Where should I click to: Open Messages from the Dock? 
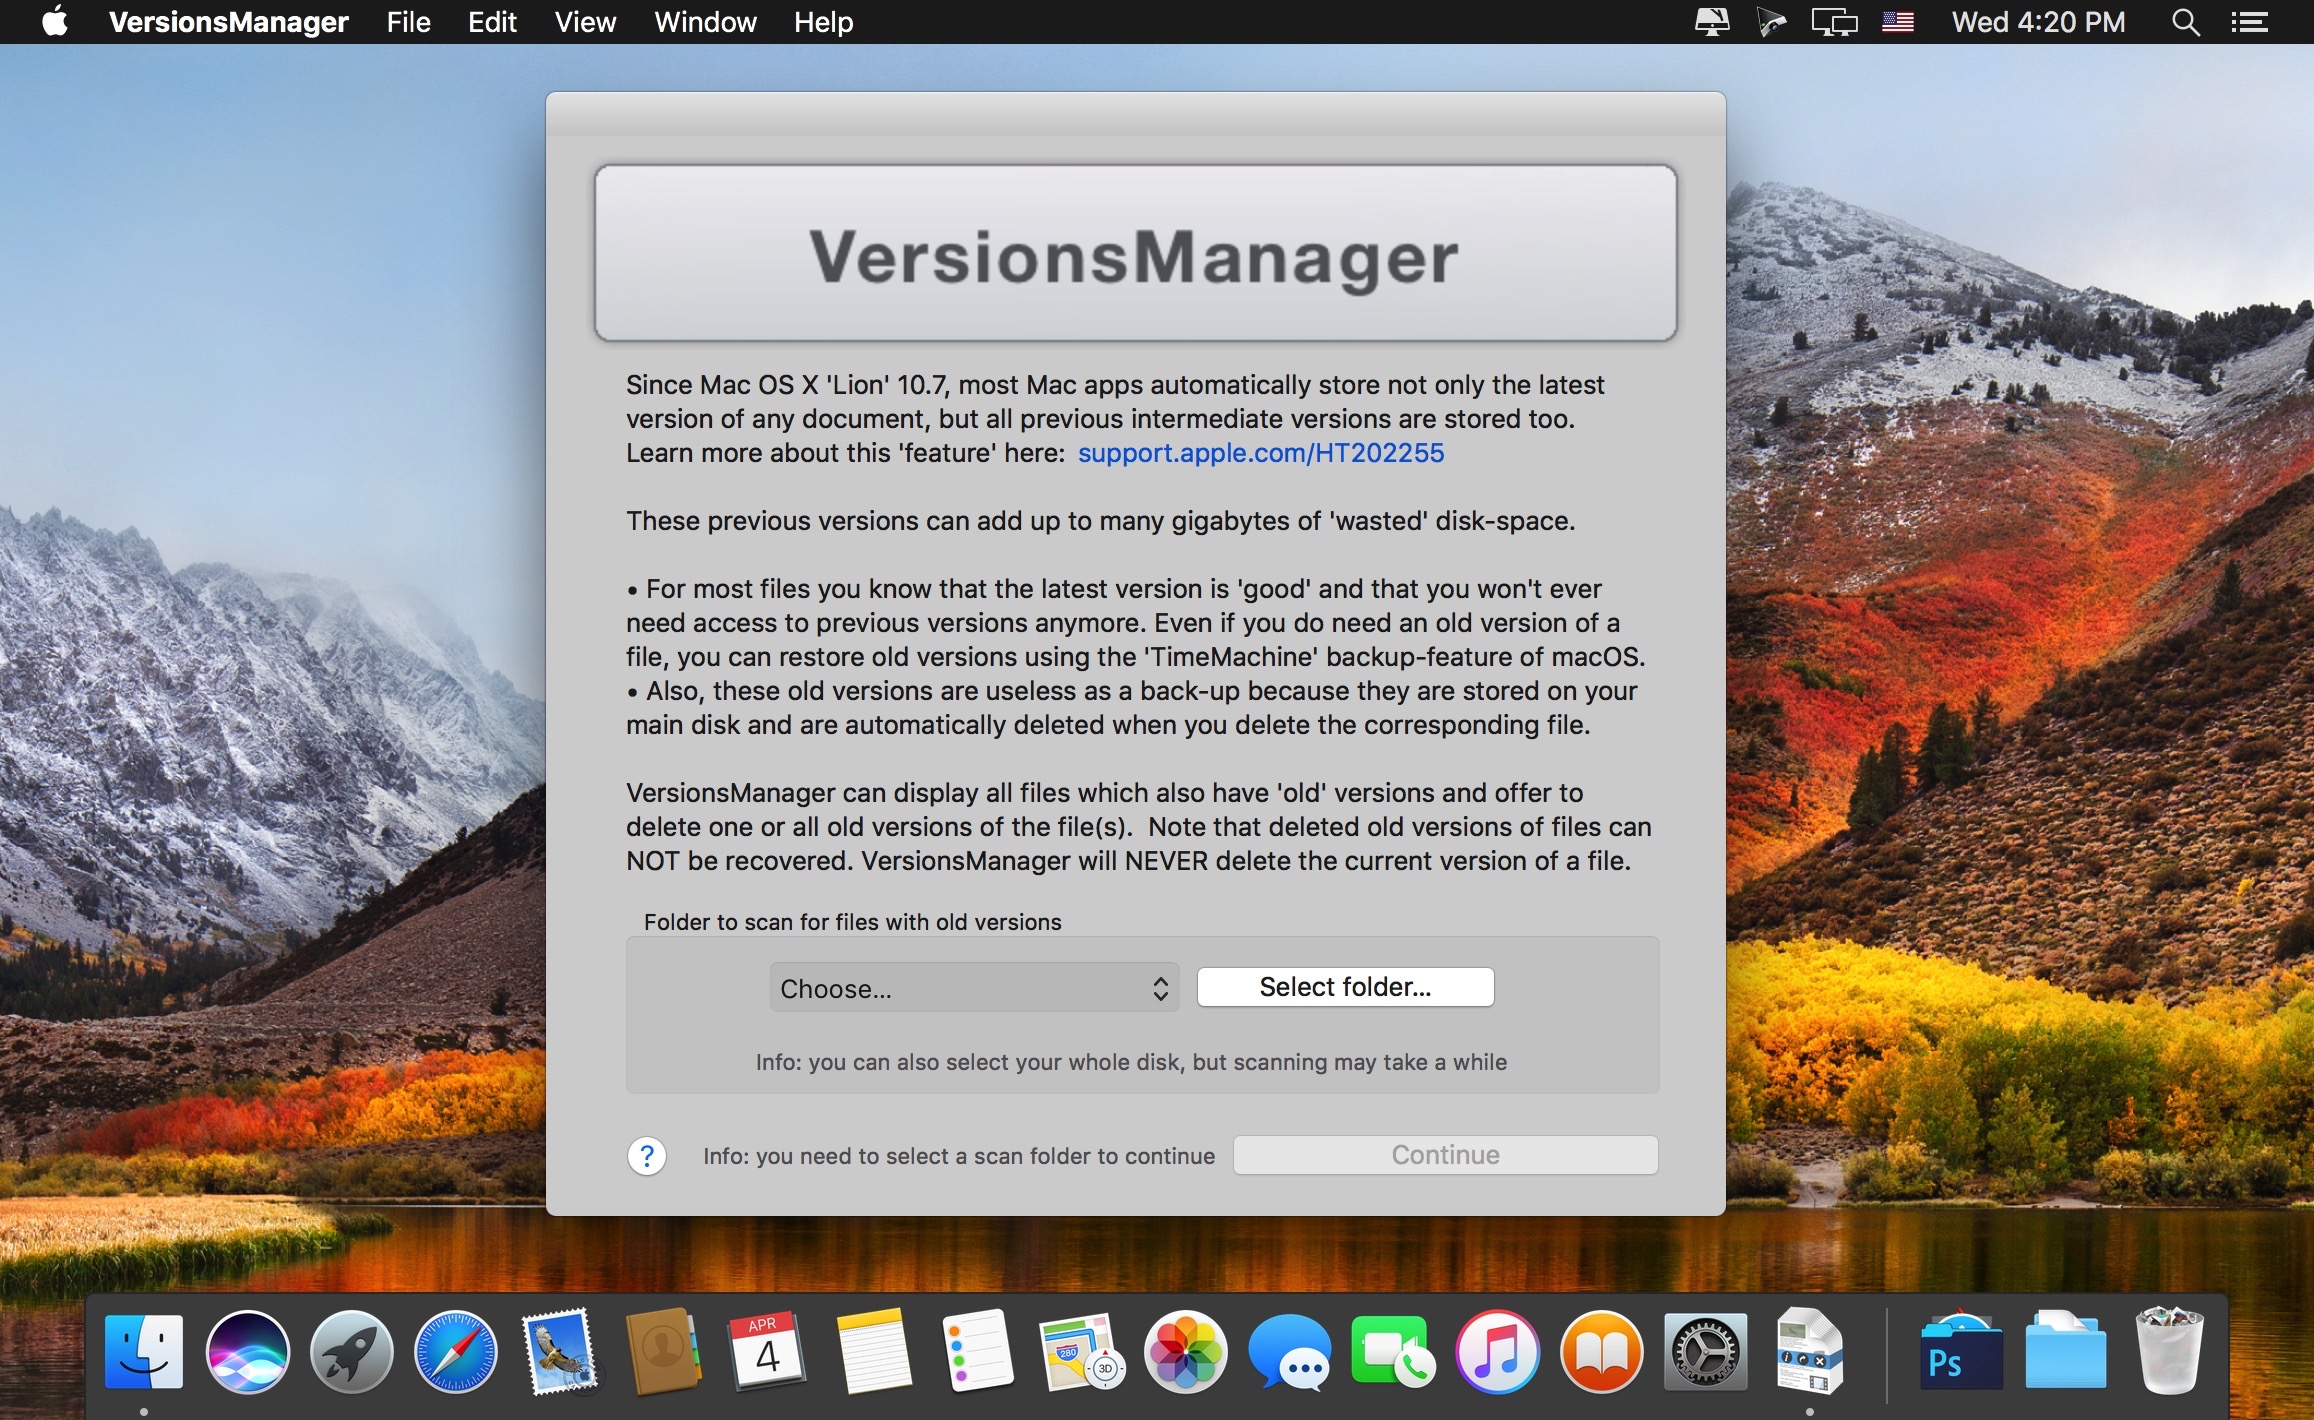coord(1290,1352)
